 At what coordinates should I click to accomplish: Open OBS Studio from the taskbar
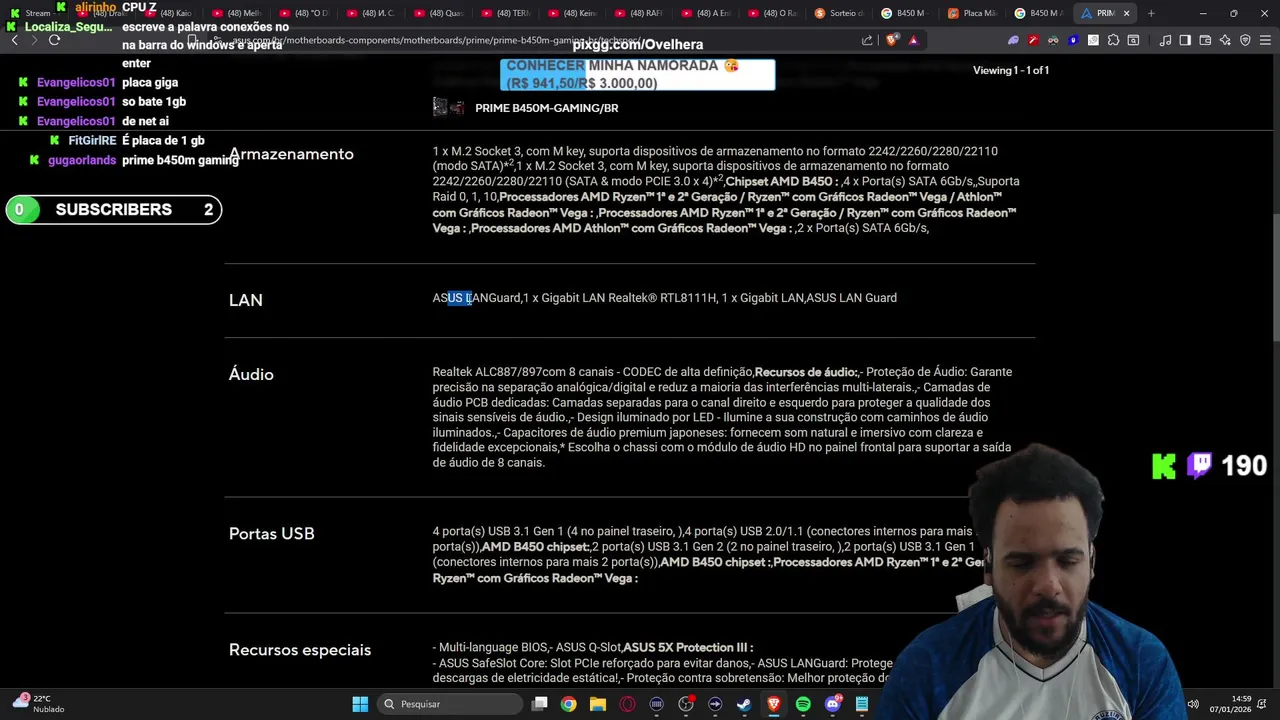pyautogui.click(x=686, y=704)
